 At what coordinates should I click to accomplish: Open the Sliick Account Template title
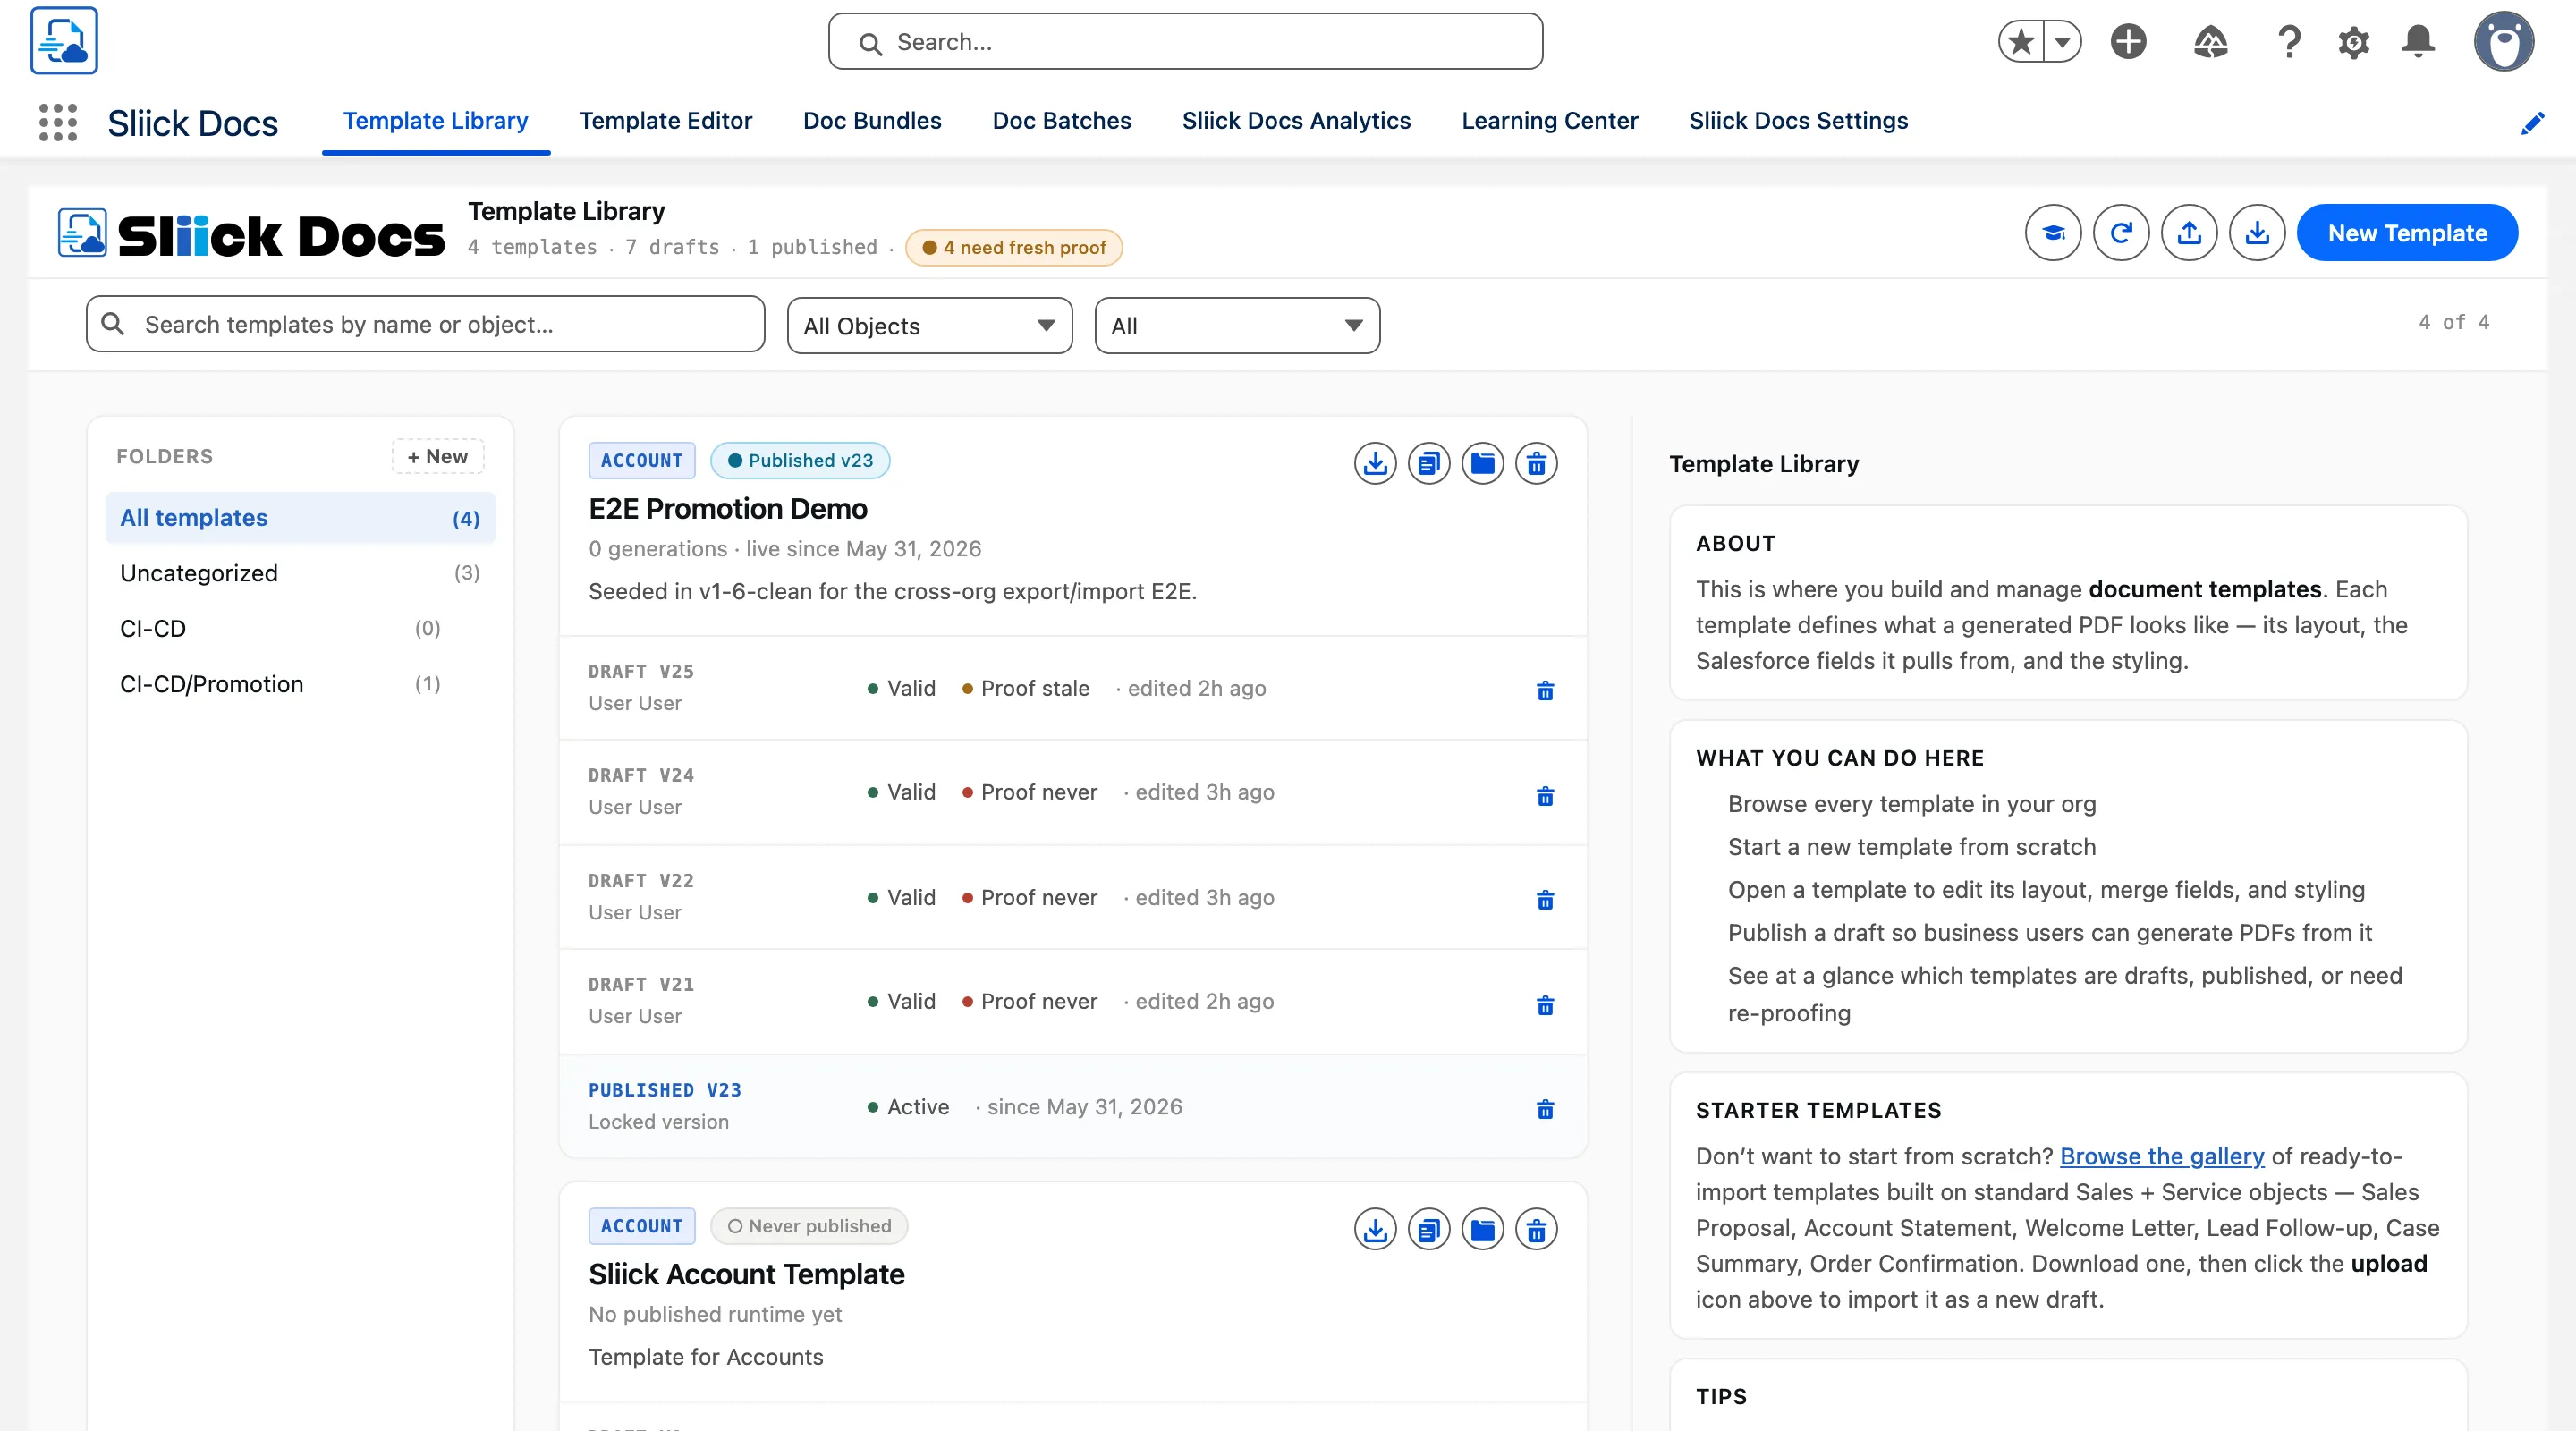coord(746,1275)
